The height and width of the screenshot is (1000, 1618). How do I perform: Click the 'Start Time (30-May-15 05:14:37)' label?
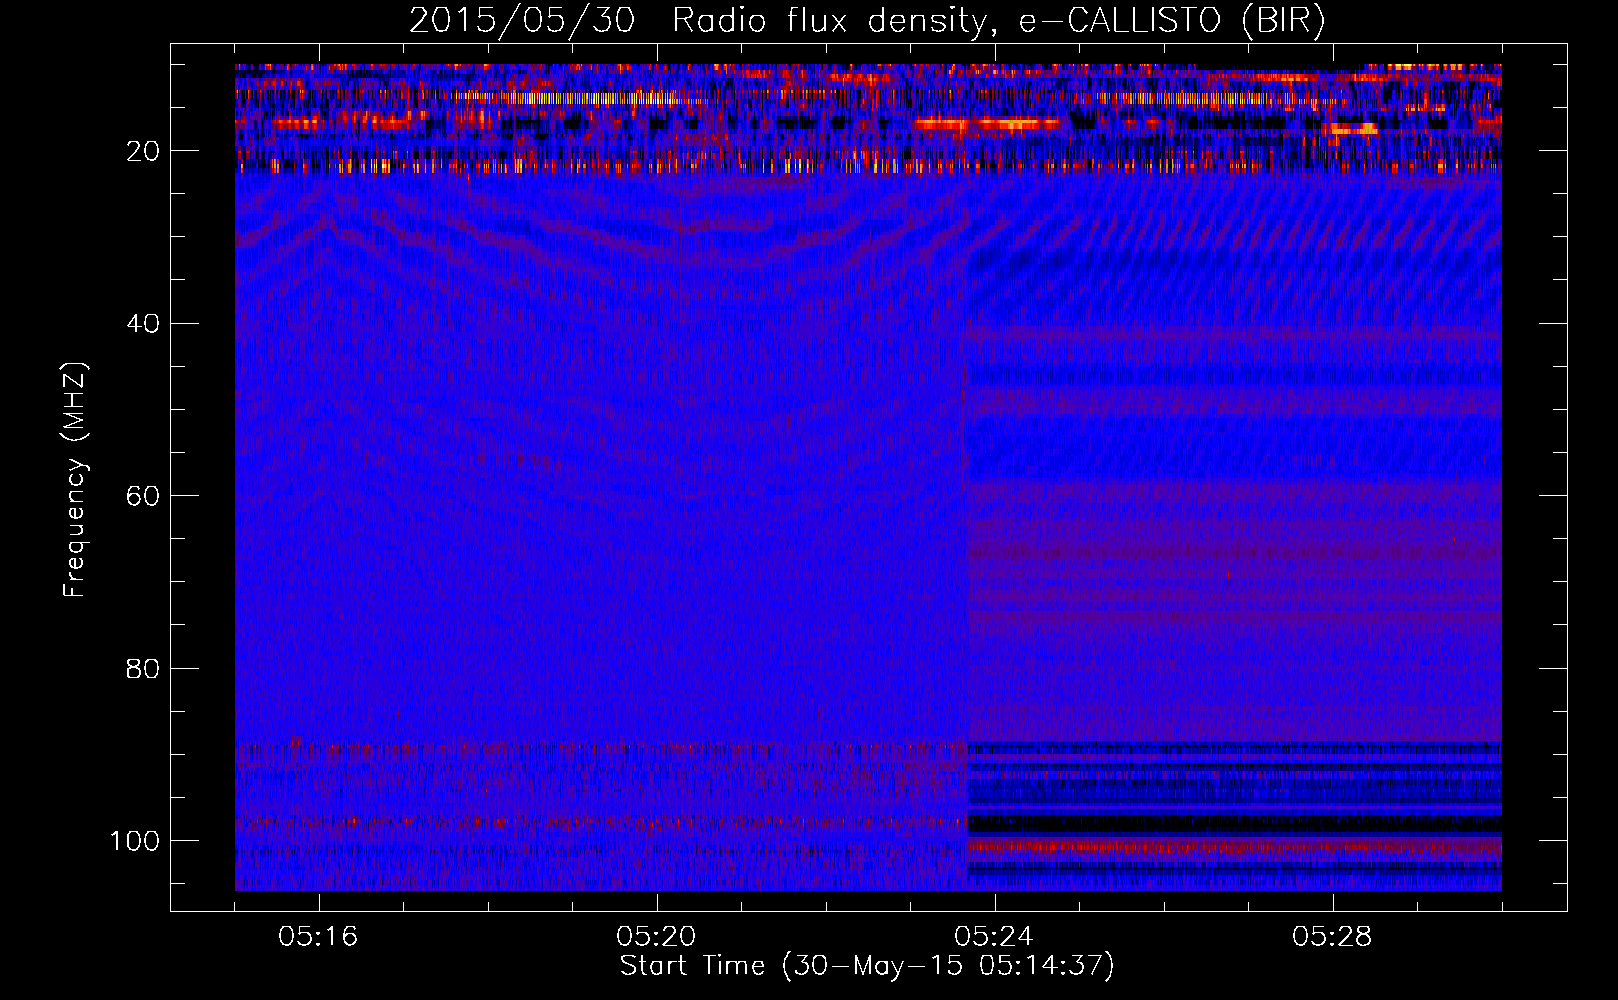coord(867,966)
